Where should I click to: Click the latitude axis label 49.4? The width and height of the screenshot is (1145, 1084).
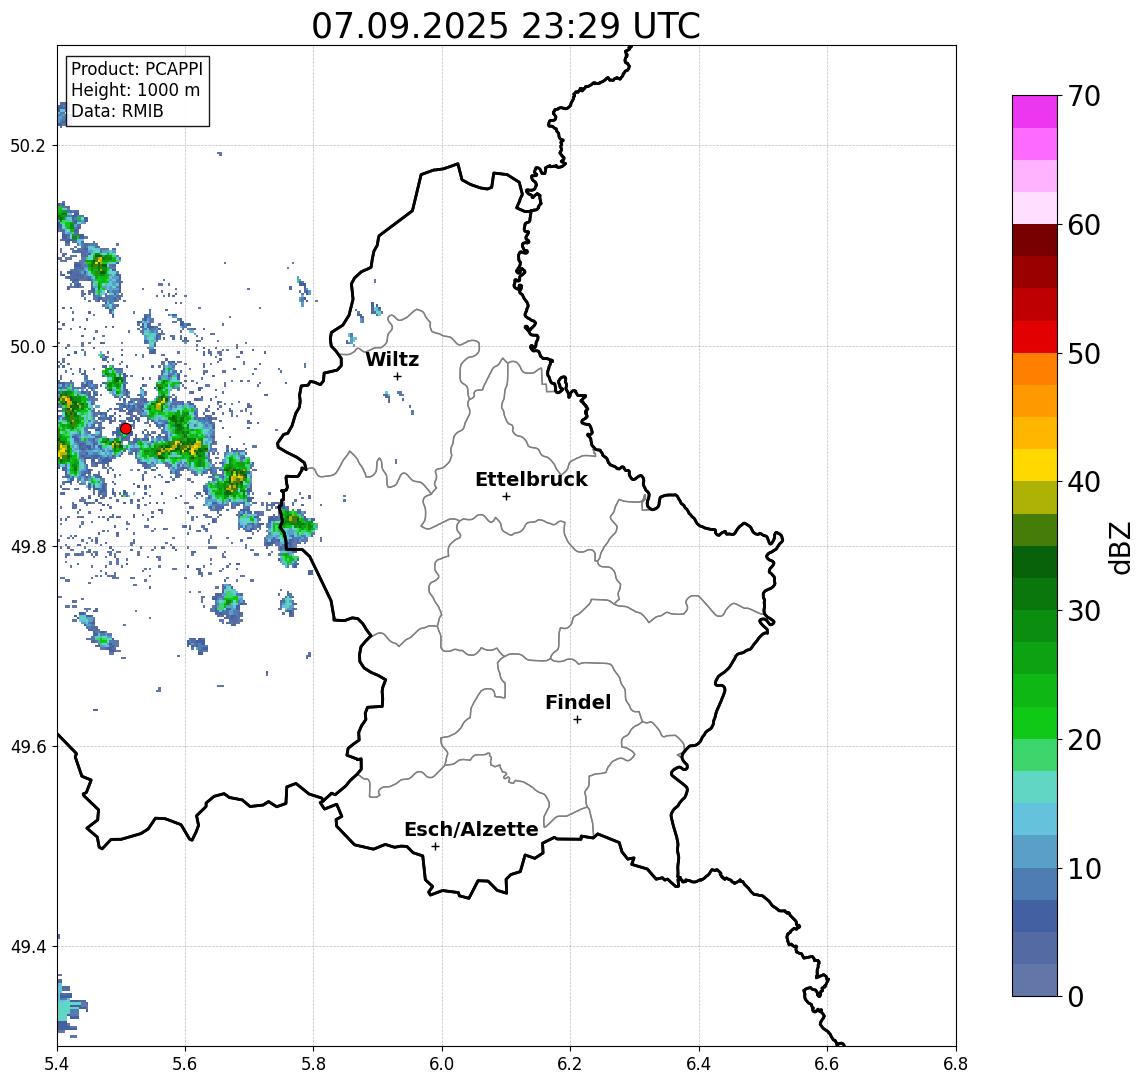click(28, 947)
